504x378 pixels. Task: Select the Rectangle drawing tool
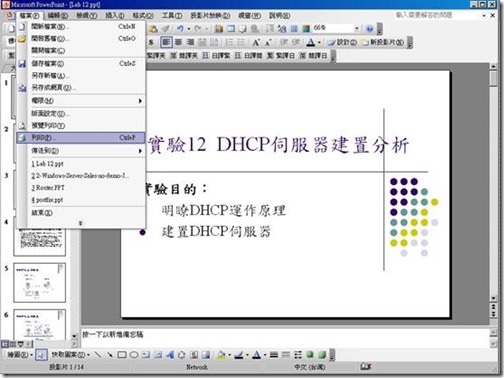[x=122, y=355]
